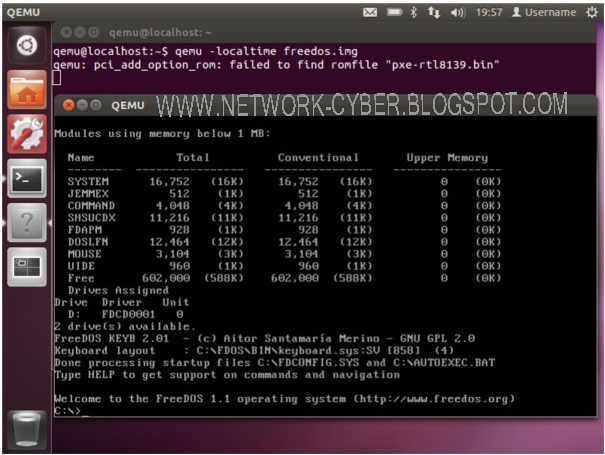Click the 'Type HELP to get support' line
Image resolution: width=605 pixels, height=455 pixels.
[227, 375]
